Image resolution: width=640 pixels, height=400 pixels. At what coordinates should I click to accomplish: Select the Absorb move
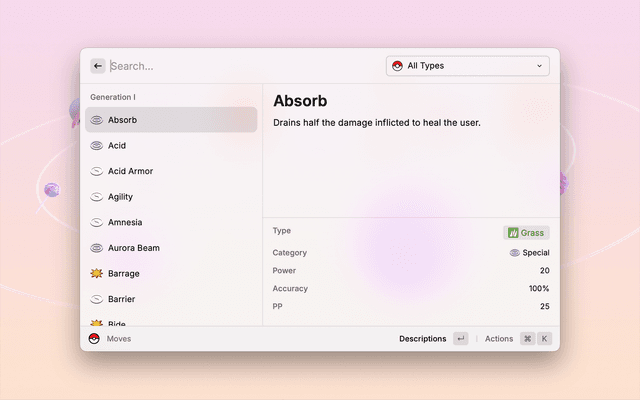pyautogui.click(x=170, y=120)
